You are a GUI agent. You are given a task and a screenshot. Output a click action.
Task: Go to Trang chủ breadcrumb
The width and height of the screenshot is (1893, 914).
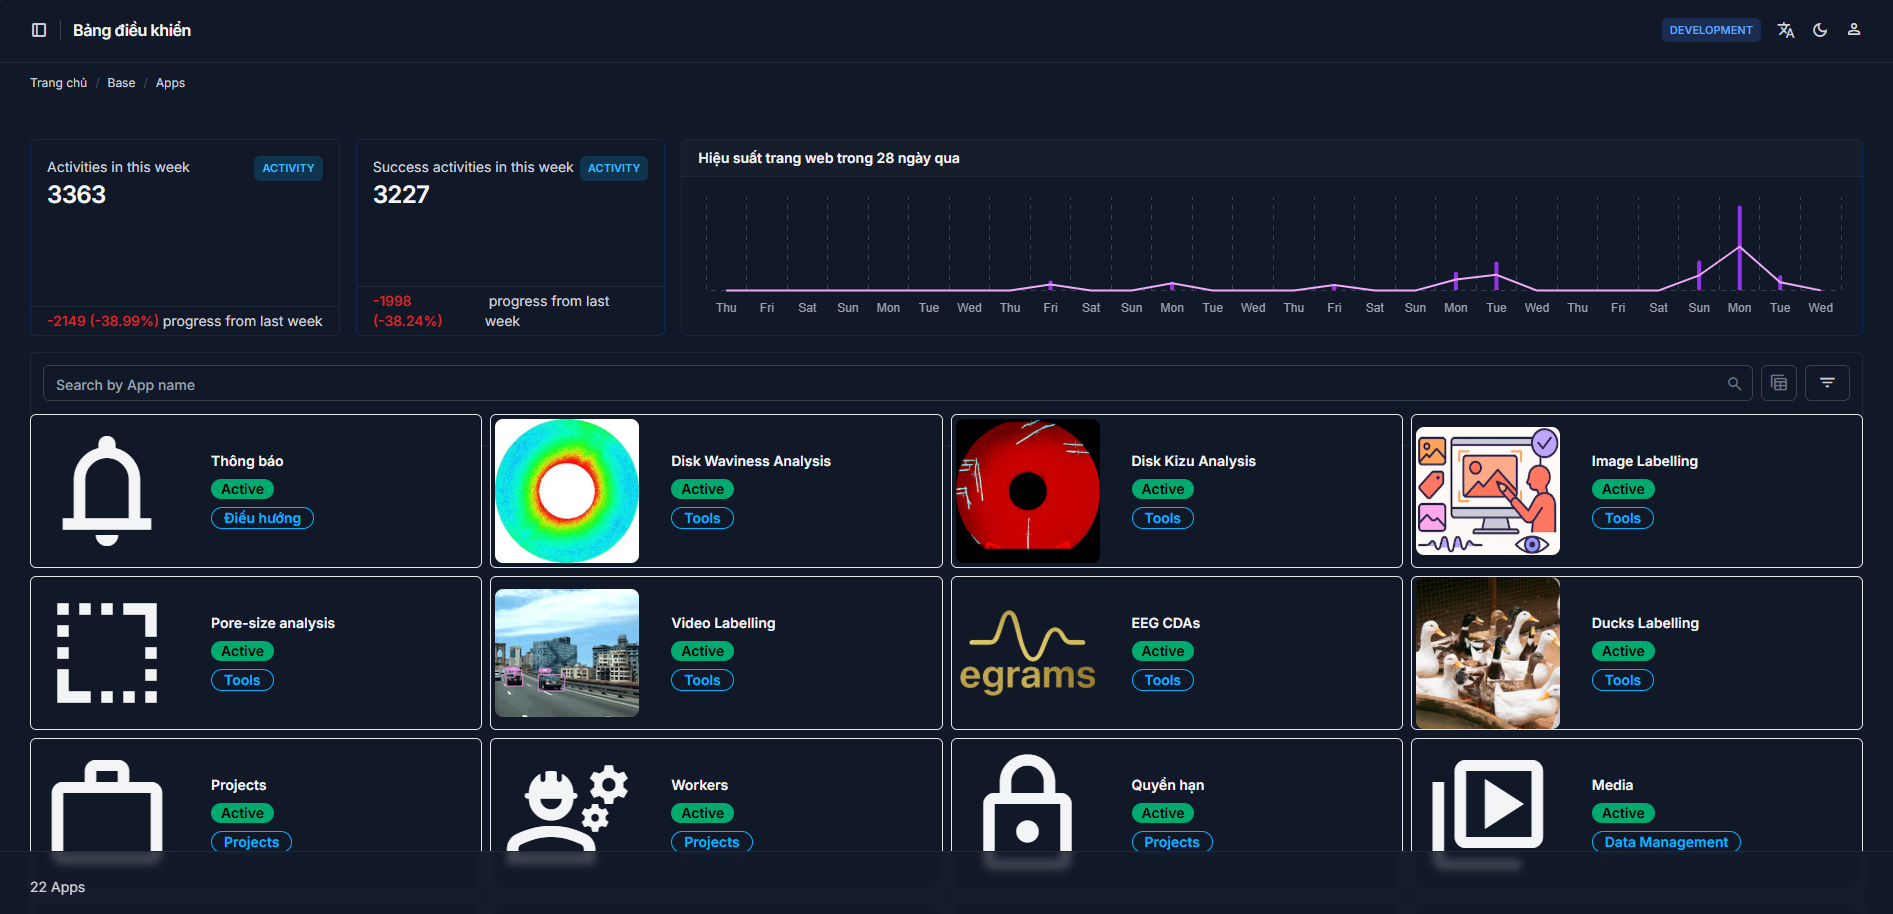click(x=58, y=83)
